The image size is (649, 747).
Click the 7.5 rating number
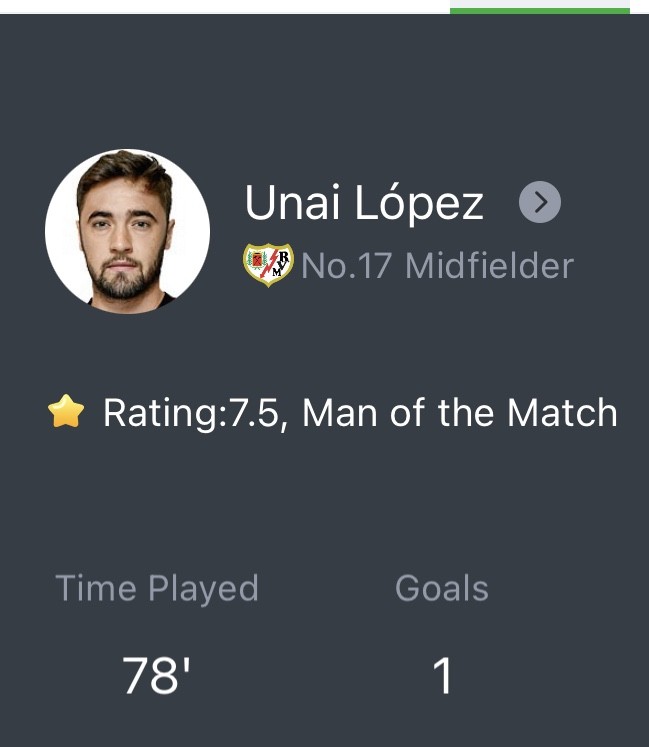coord(257,413)
